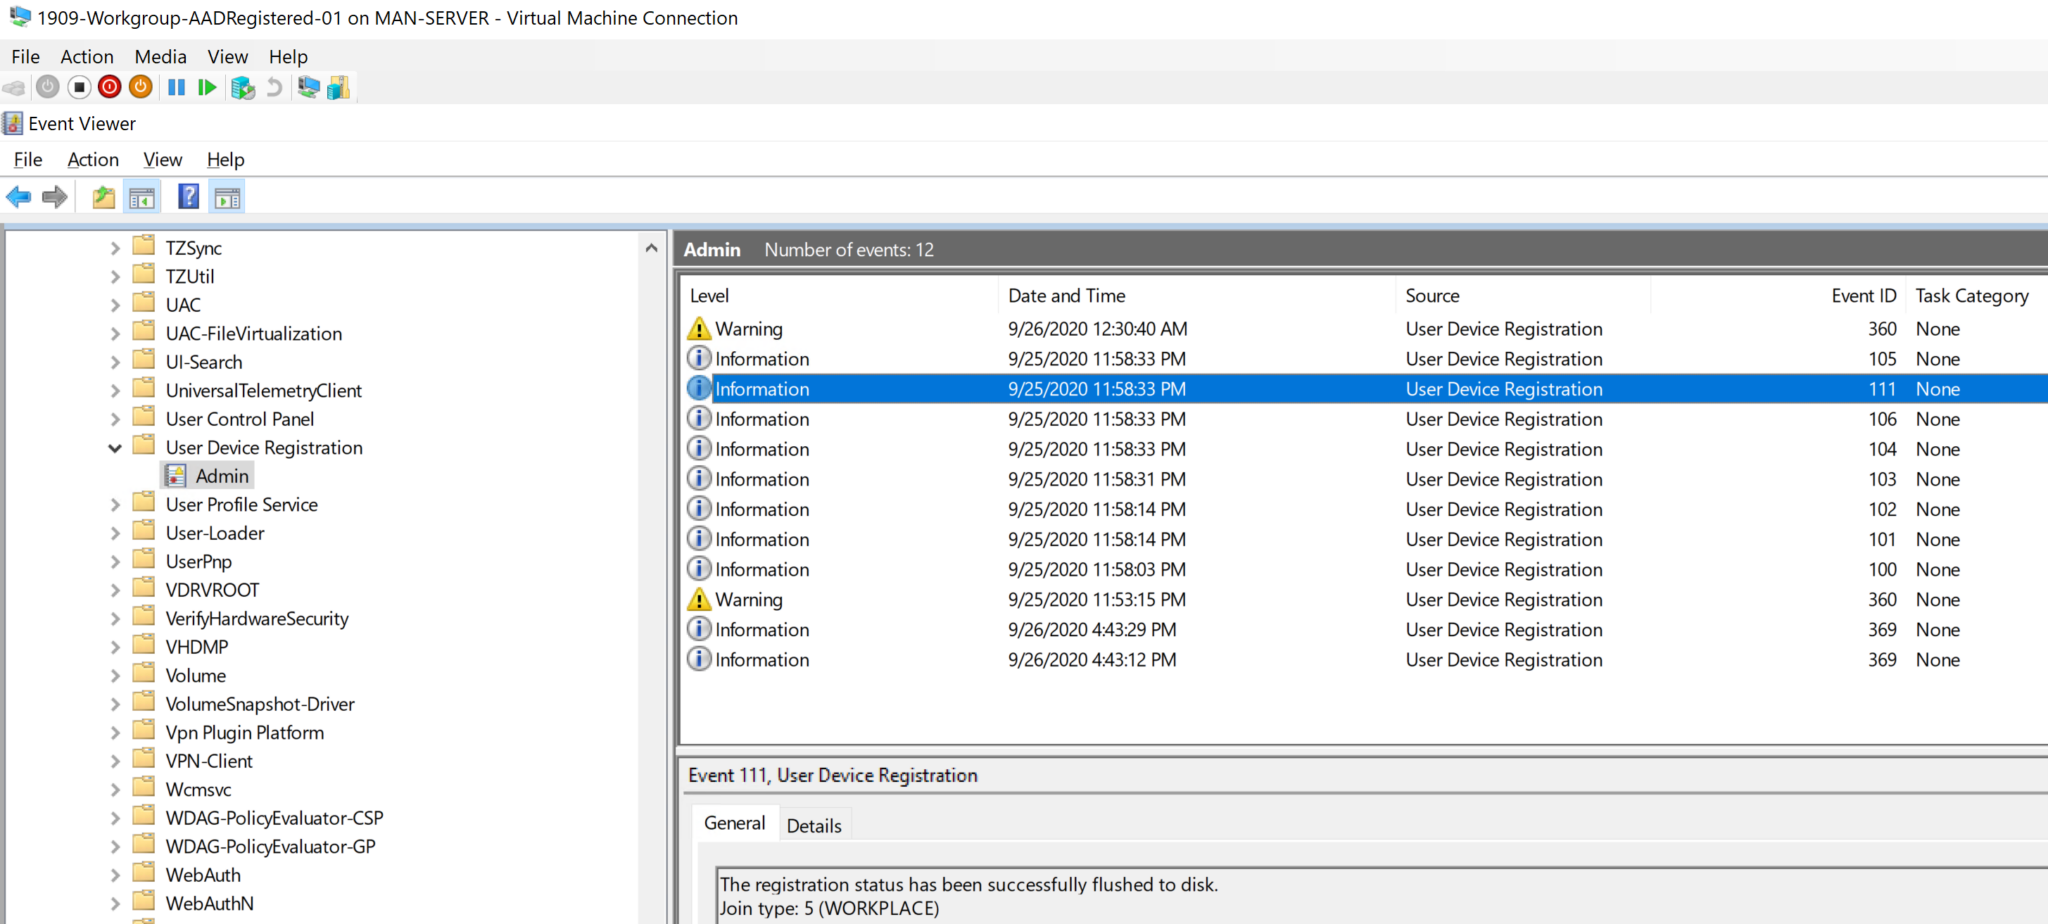Open the Media menu
2048x924 pixels.
[160, 57]
